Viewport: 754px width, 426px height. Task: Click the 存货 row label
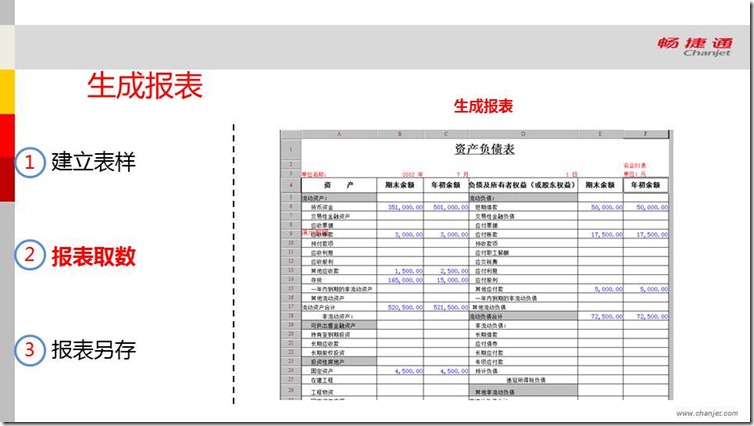316,280
